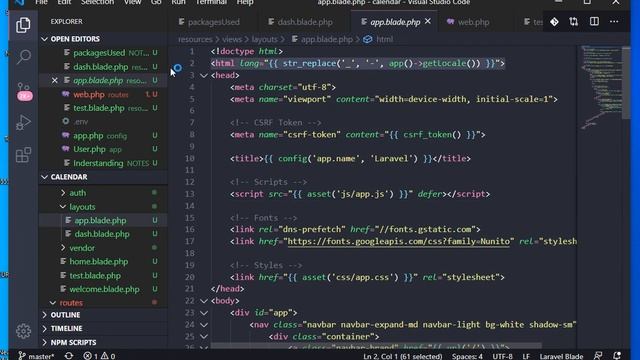Click layouts in the breadcrumb path
Screen dimensions: 640x360
[x=264, y=39]
